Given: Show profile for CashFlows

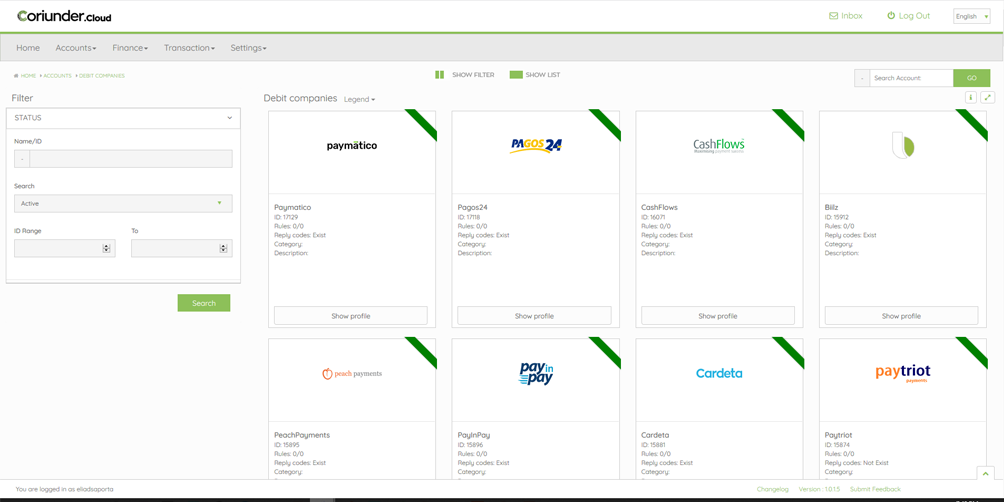Looking at the screenshot, I should tap(718, 316).
